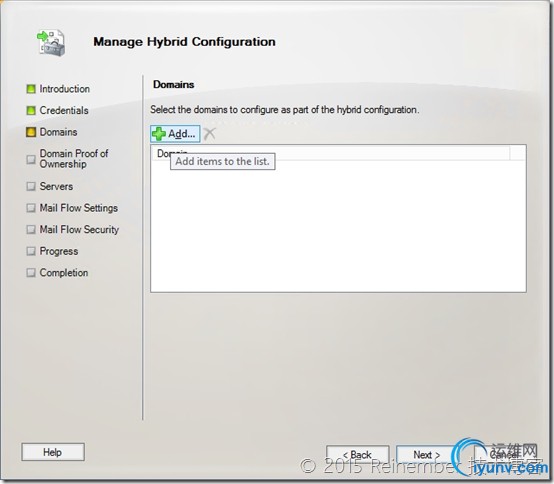Click gray status square beside Servers

point(31,186)
